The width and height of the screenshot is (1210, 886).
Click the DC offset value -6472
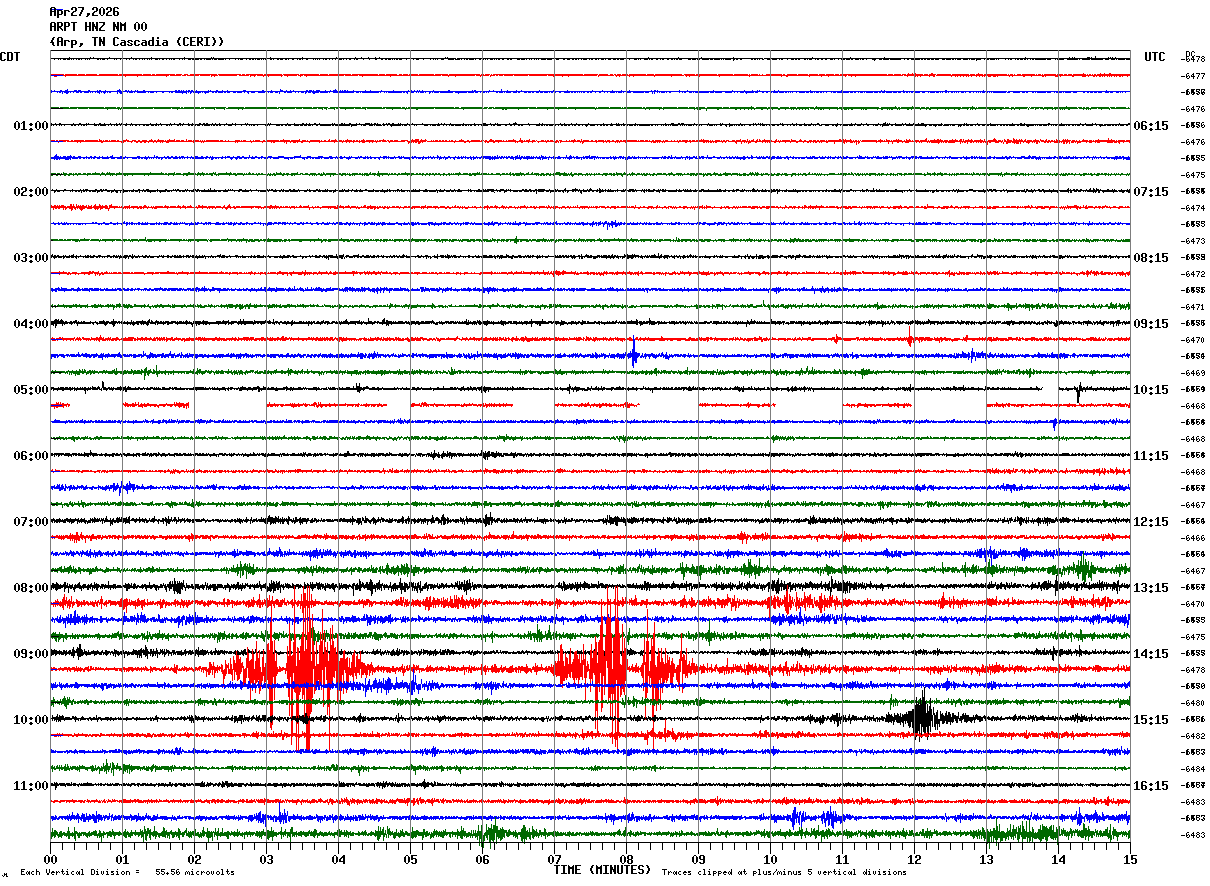pos(1194,274)
